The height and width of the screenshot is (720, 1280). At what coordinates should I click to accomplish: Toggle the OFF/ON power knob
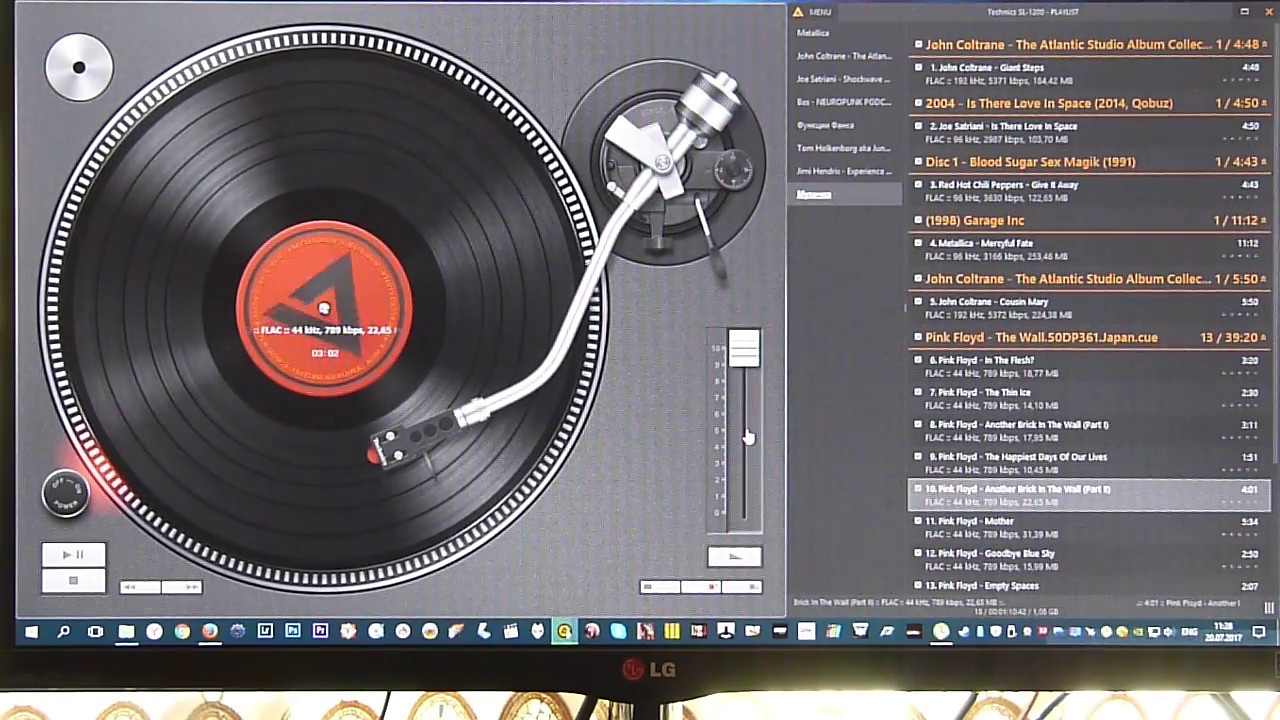tap(66, 492)
